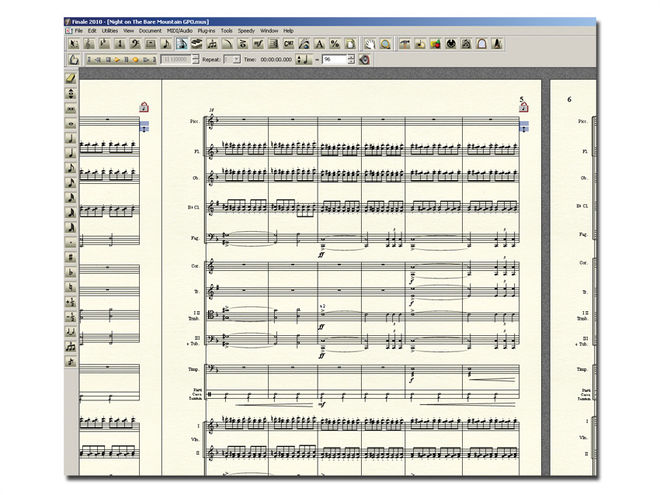Open the MIDI/Audio menu

click(179, 31)
